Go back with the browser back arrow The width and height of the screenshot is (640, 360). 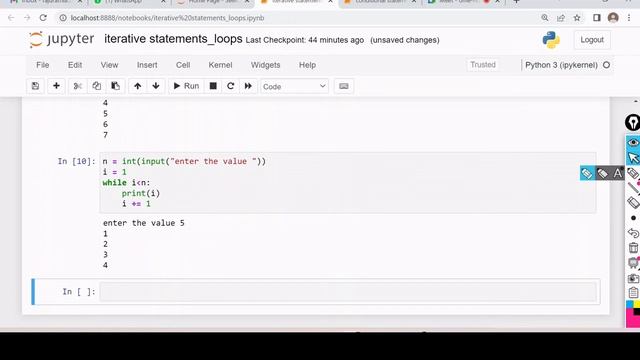pyautogui.click(x=11, y=18)
